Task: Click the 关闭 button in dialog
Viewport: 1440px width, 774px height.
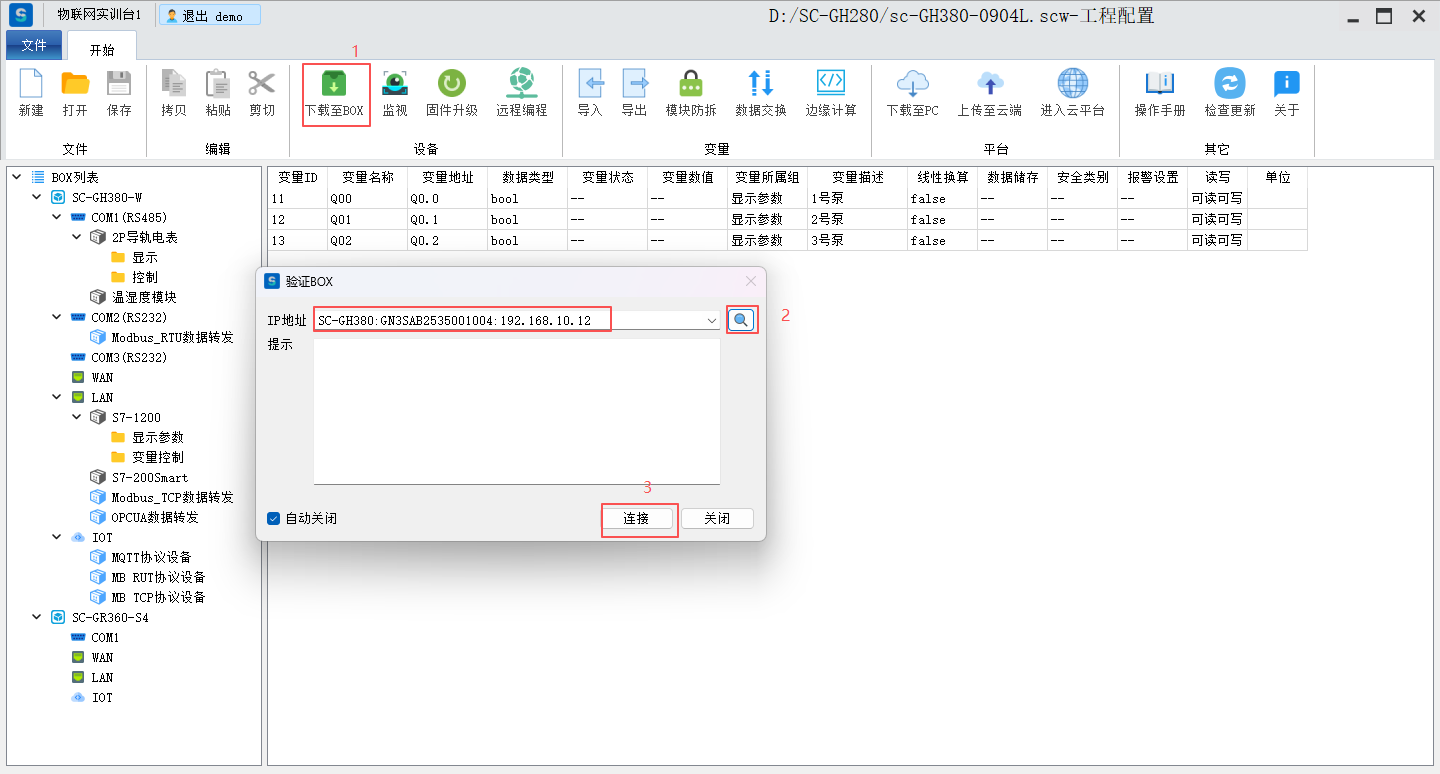Action: click(717, 519)
